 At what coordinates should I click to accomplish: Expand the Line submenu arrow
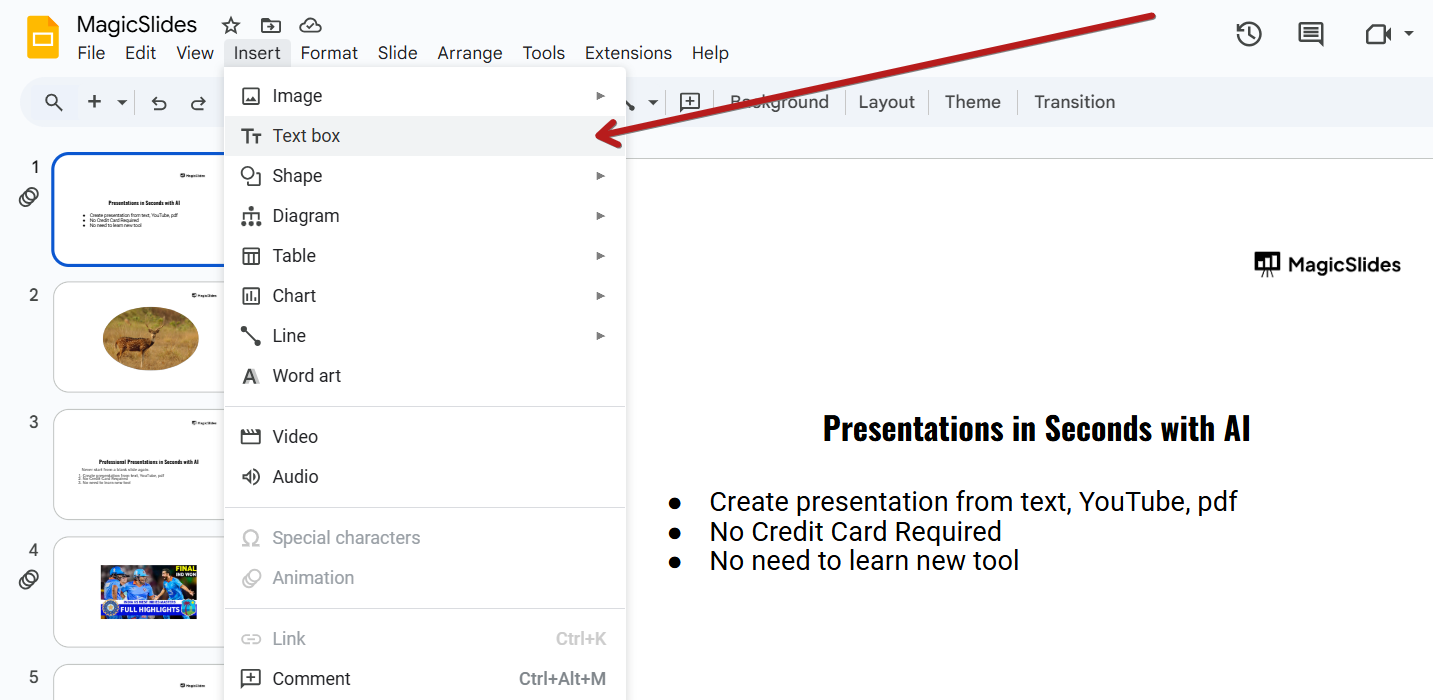[x=600, y=336]
